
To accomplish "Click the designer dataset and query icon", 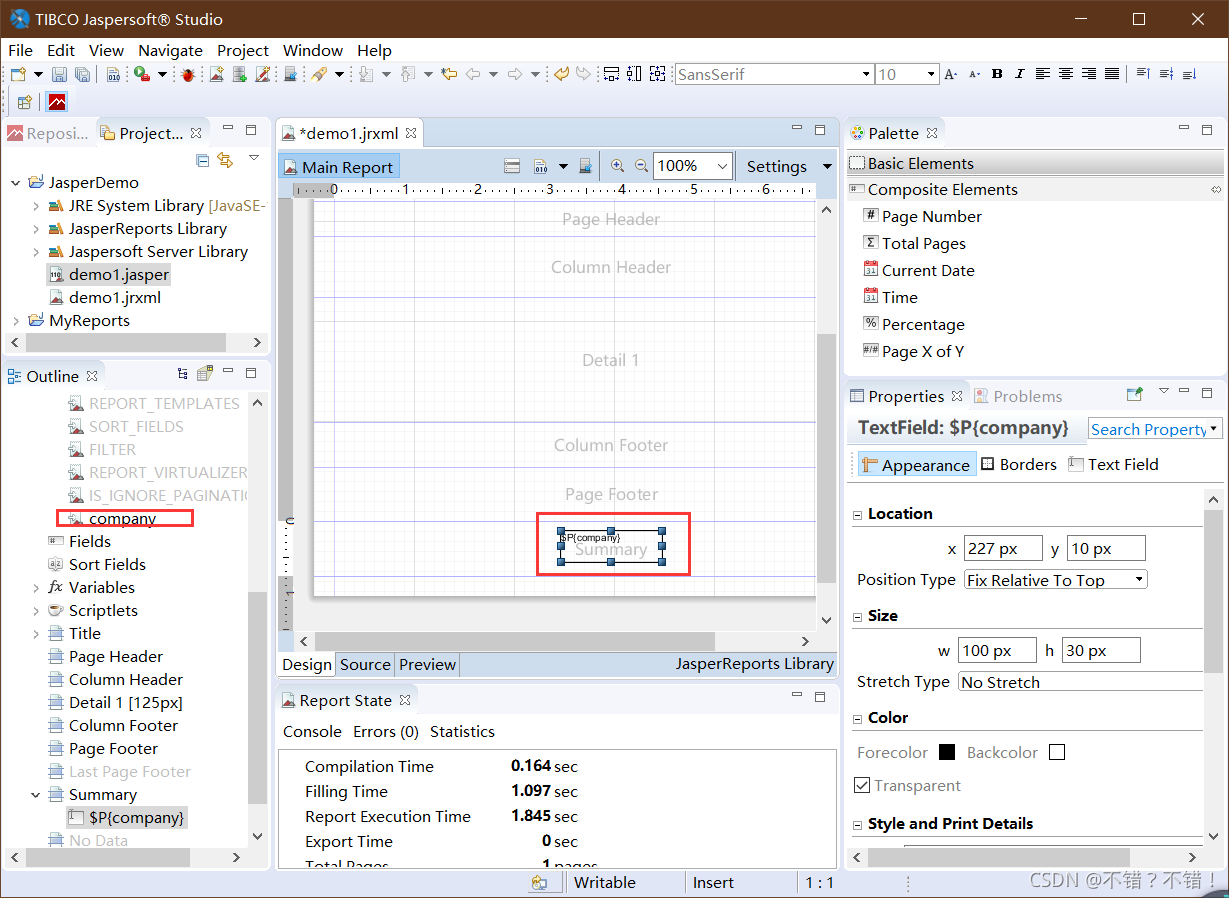I will 512,166.
